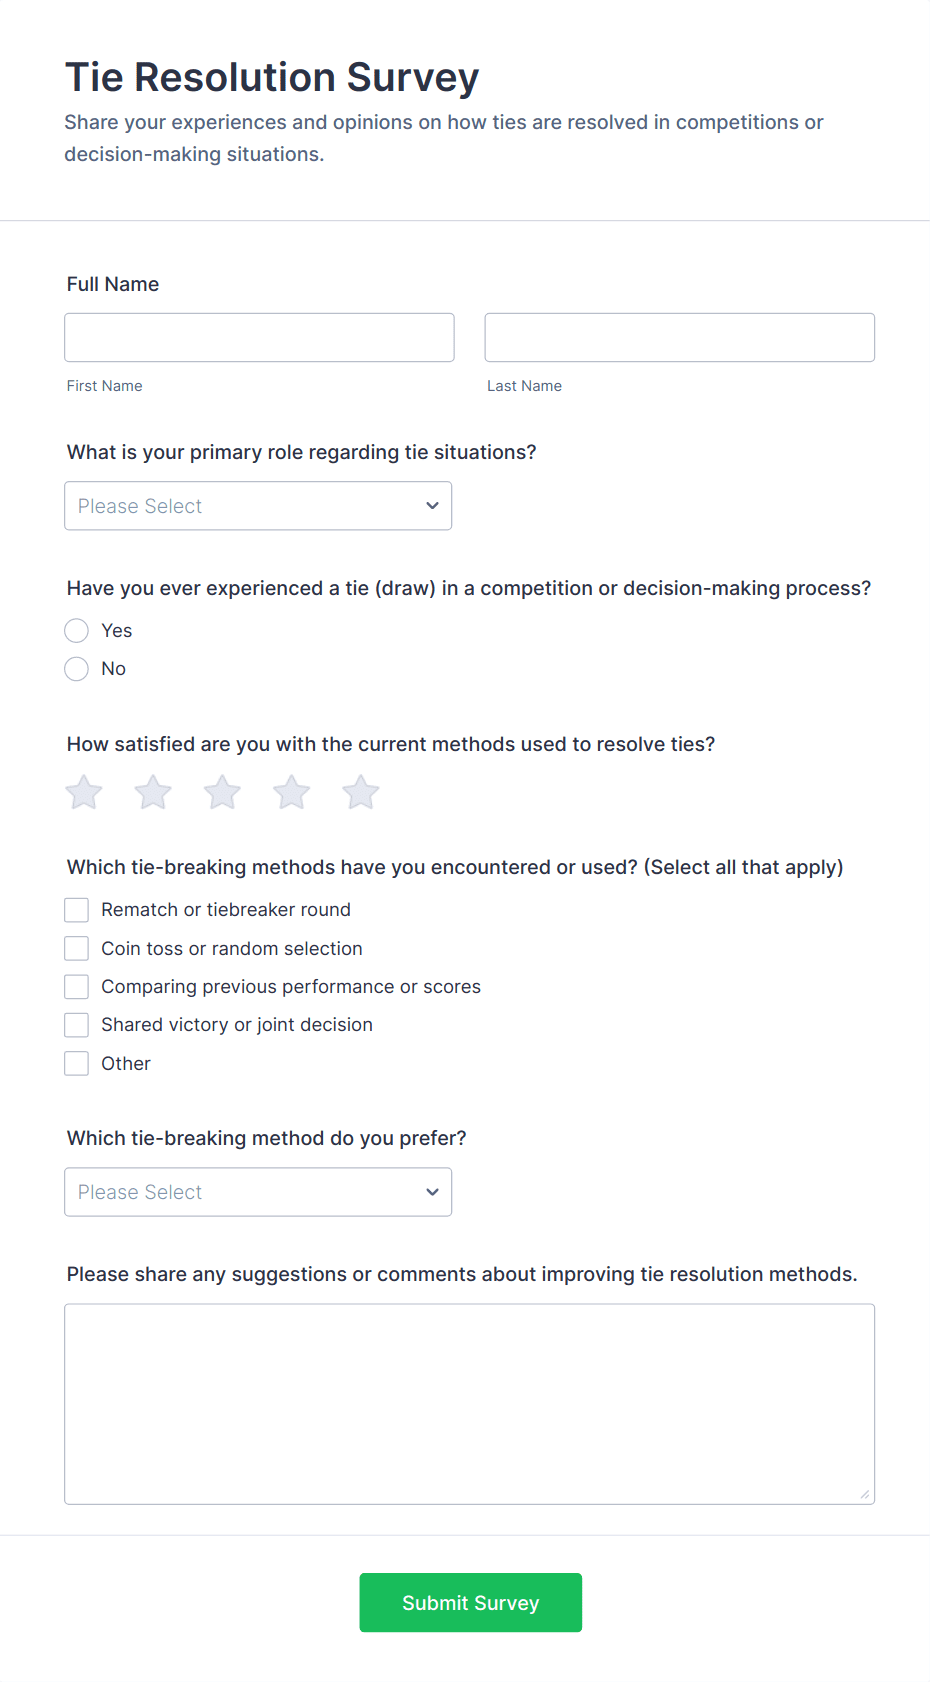This screenshot has height=1682, width=930.
Task: Select the Other tie-breaking method checkbox
Action: tap(76, 1063)
